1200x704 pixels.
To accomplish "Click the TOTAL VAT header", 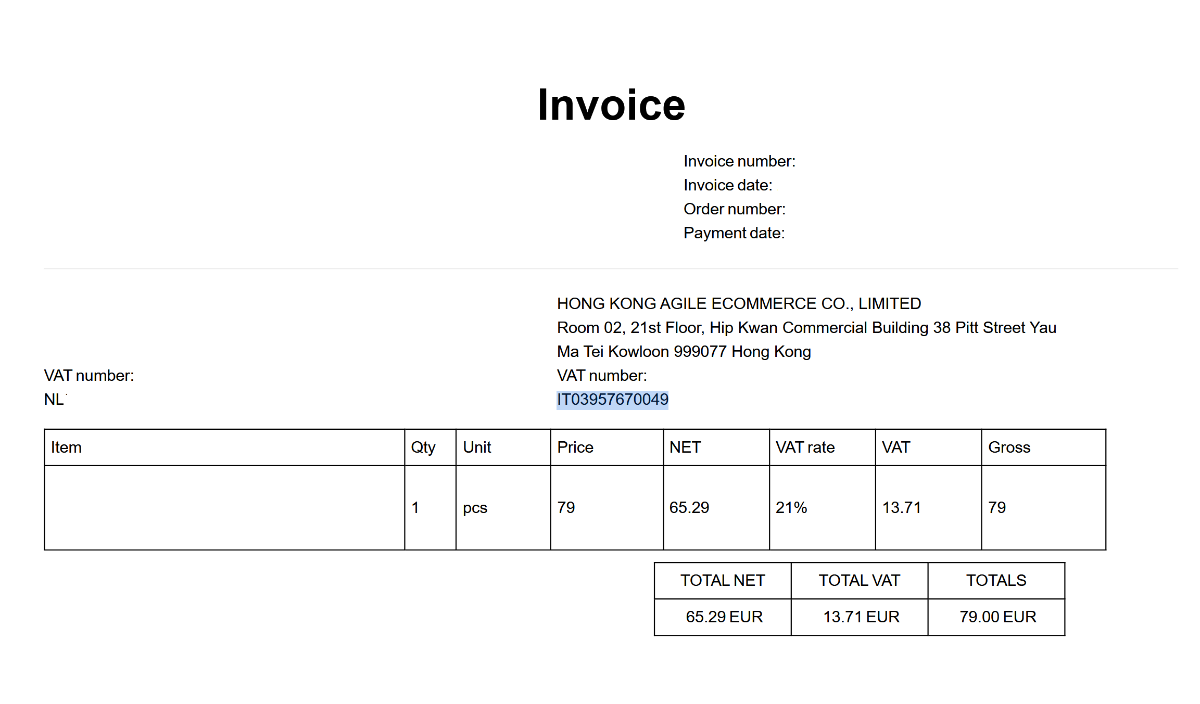I will pyautogui.click(x=859, y=580).
